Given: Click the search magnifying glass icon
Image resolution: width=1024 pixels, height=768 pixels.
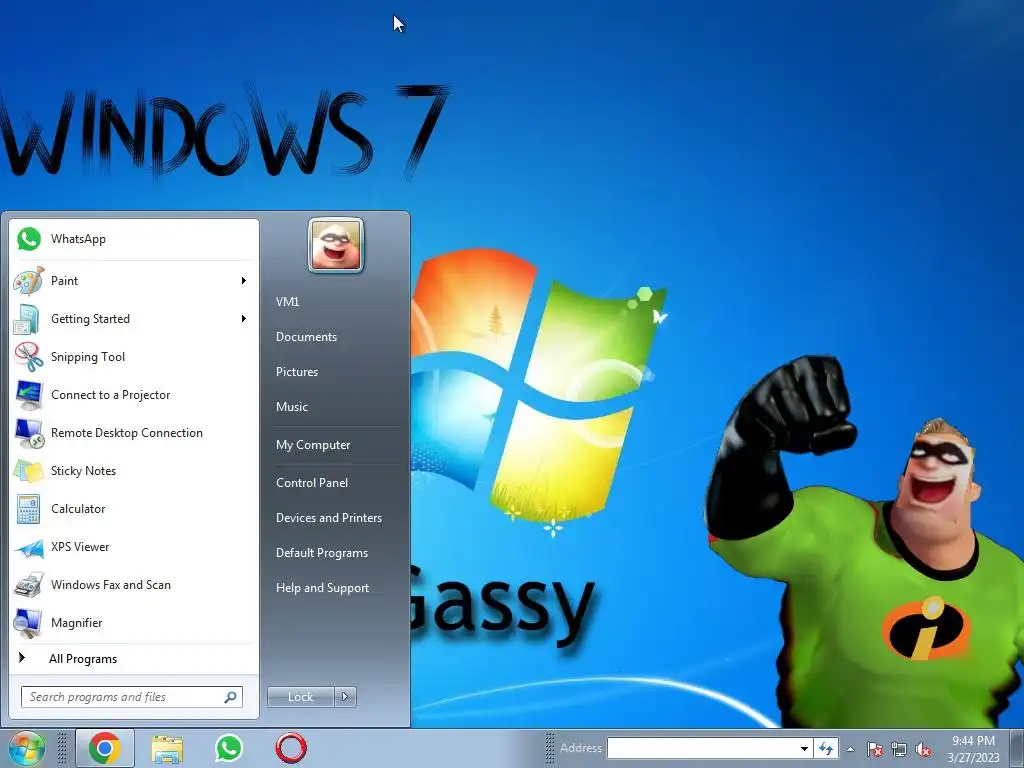Looking at the screenshot, I should pyautogui.click(x=231, y=697).
